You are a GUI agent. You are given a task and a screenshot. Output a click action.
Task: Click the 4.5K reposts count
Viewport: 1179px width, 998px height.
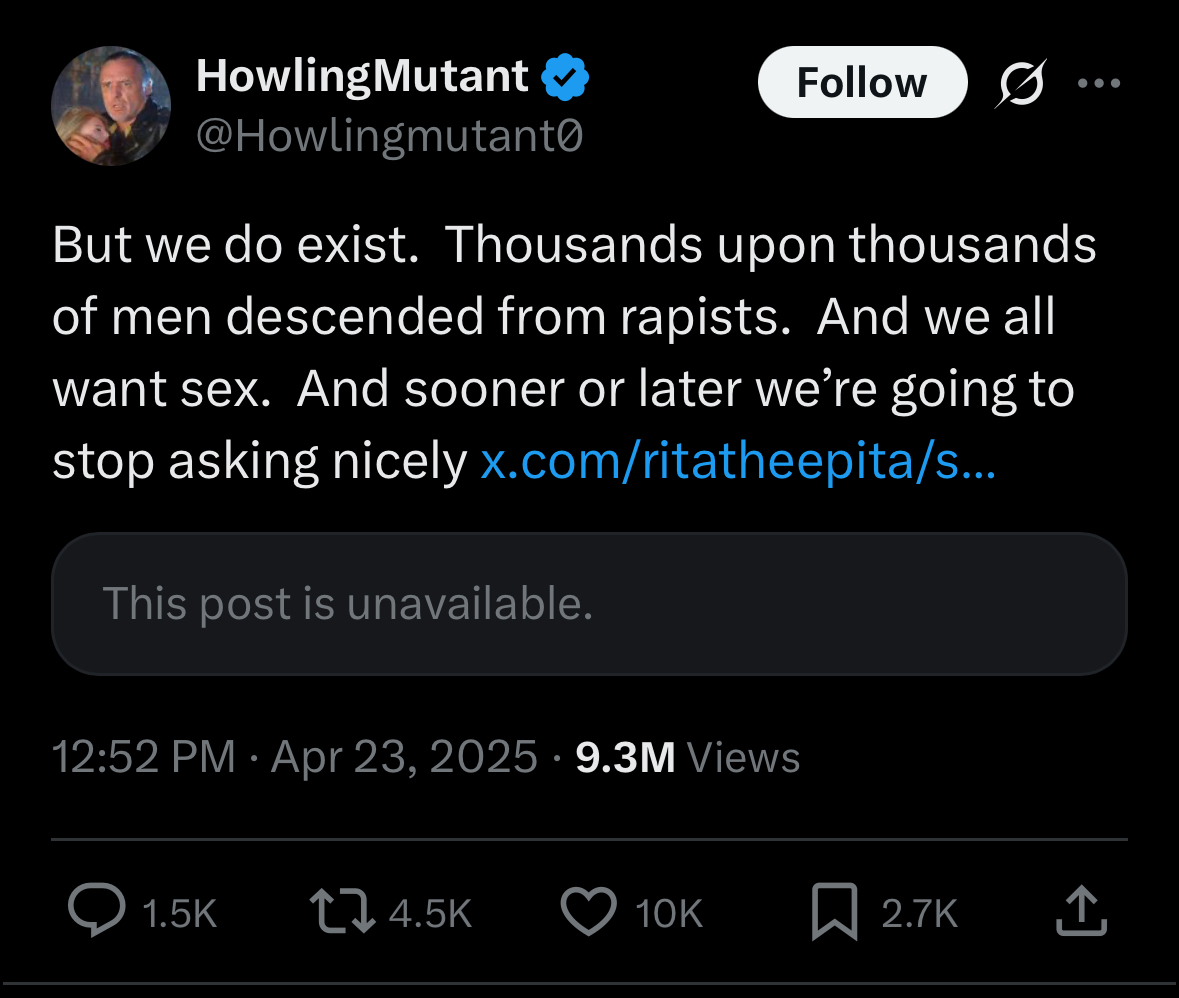(x=430, y=914)
